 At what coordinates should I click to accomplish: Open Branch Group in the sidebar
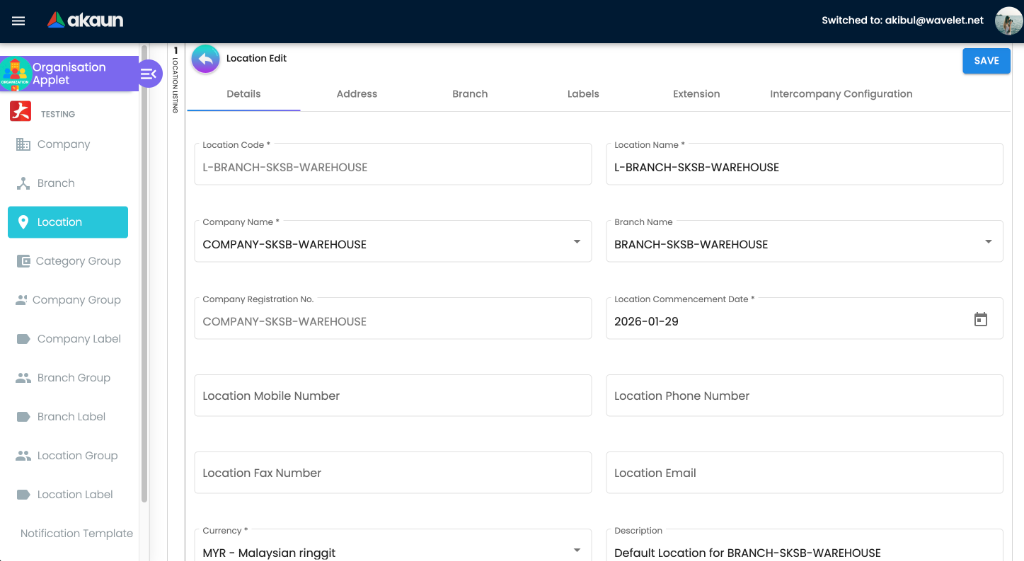tap(68, 378)
